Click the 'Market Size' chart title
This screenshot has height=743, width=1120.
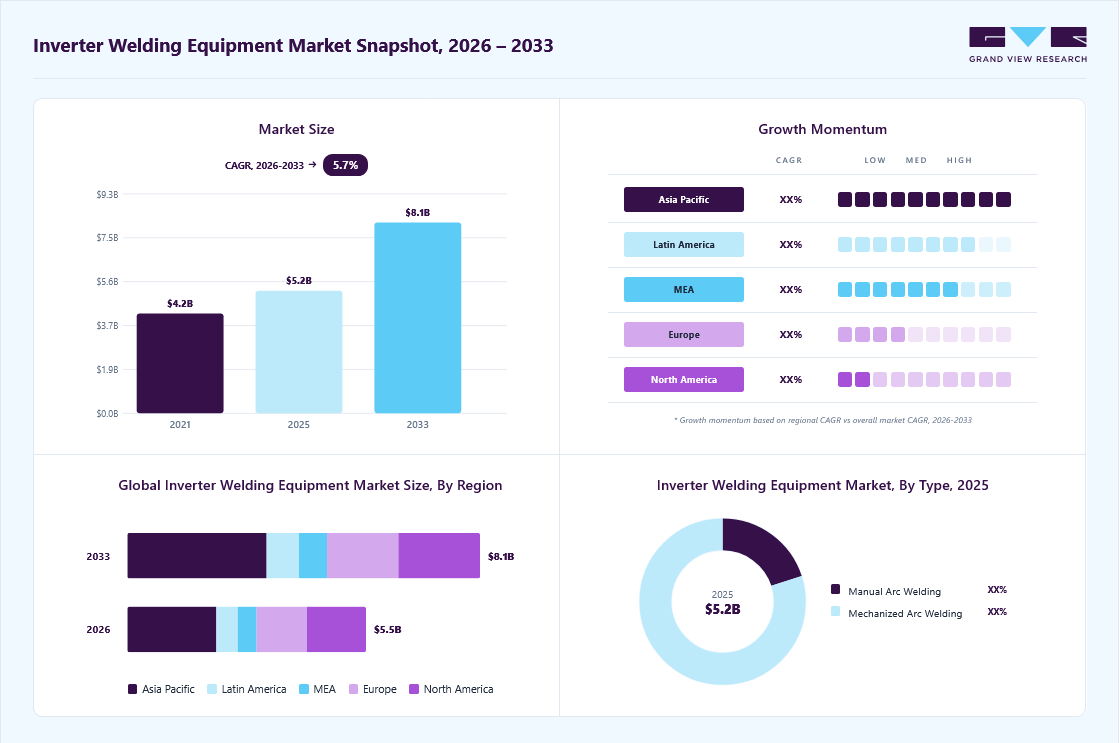(296, 129)
